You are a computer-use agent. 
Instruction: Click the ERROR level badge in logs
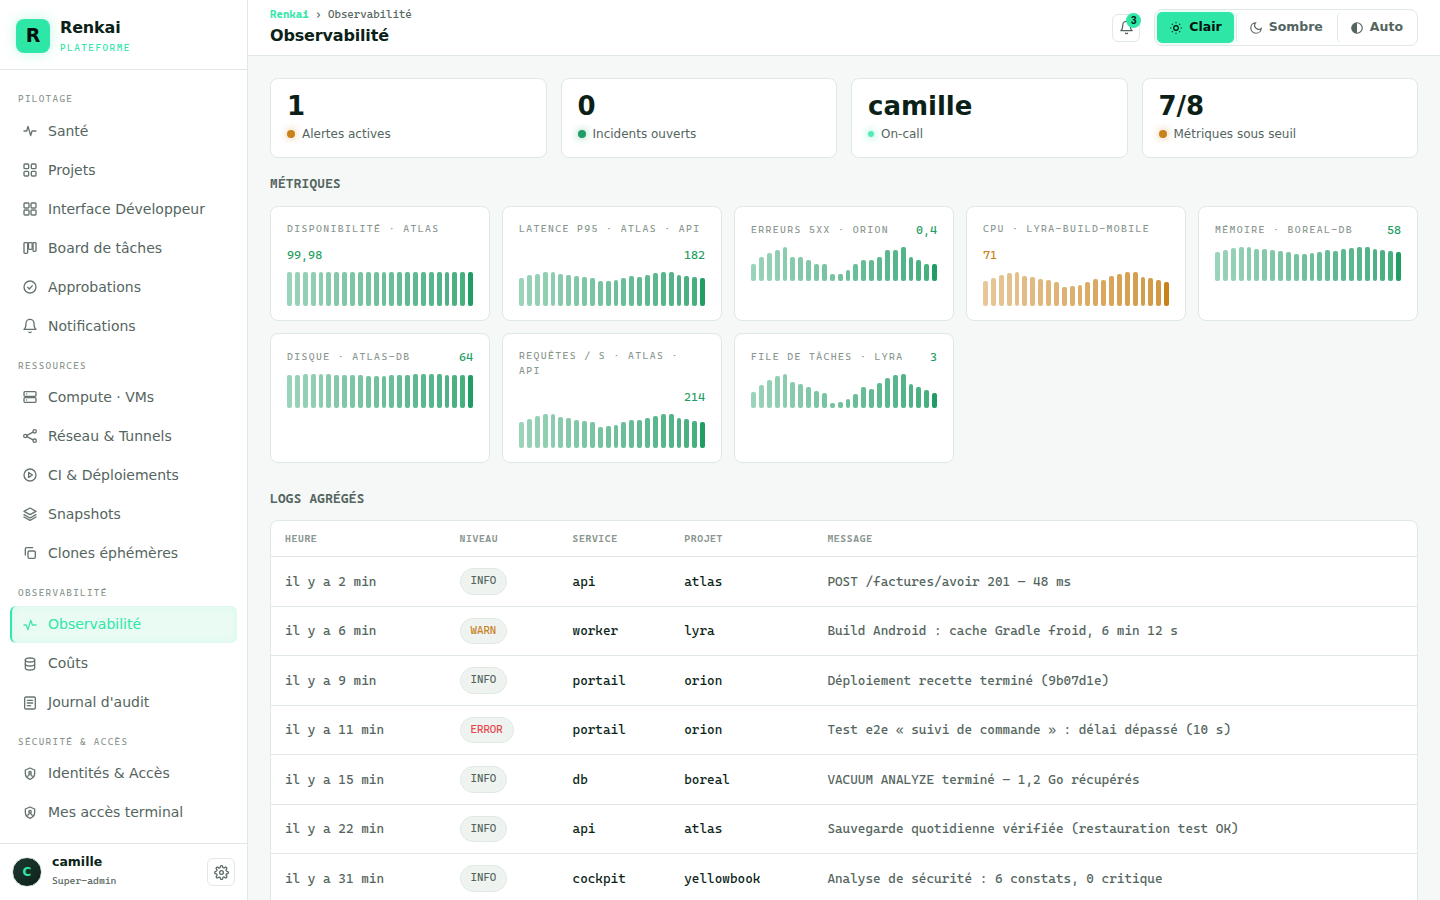(x=486, y=730)
